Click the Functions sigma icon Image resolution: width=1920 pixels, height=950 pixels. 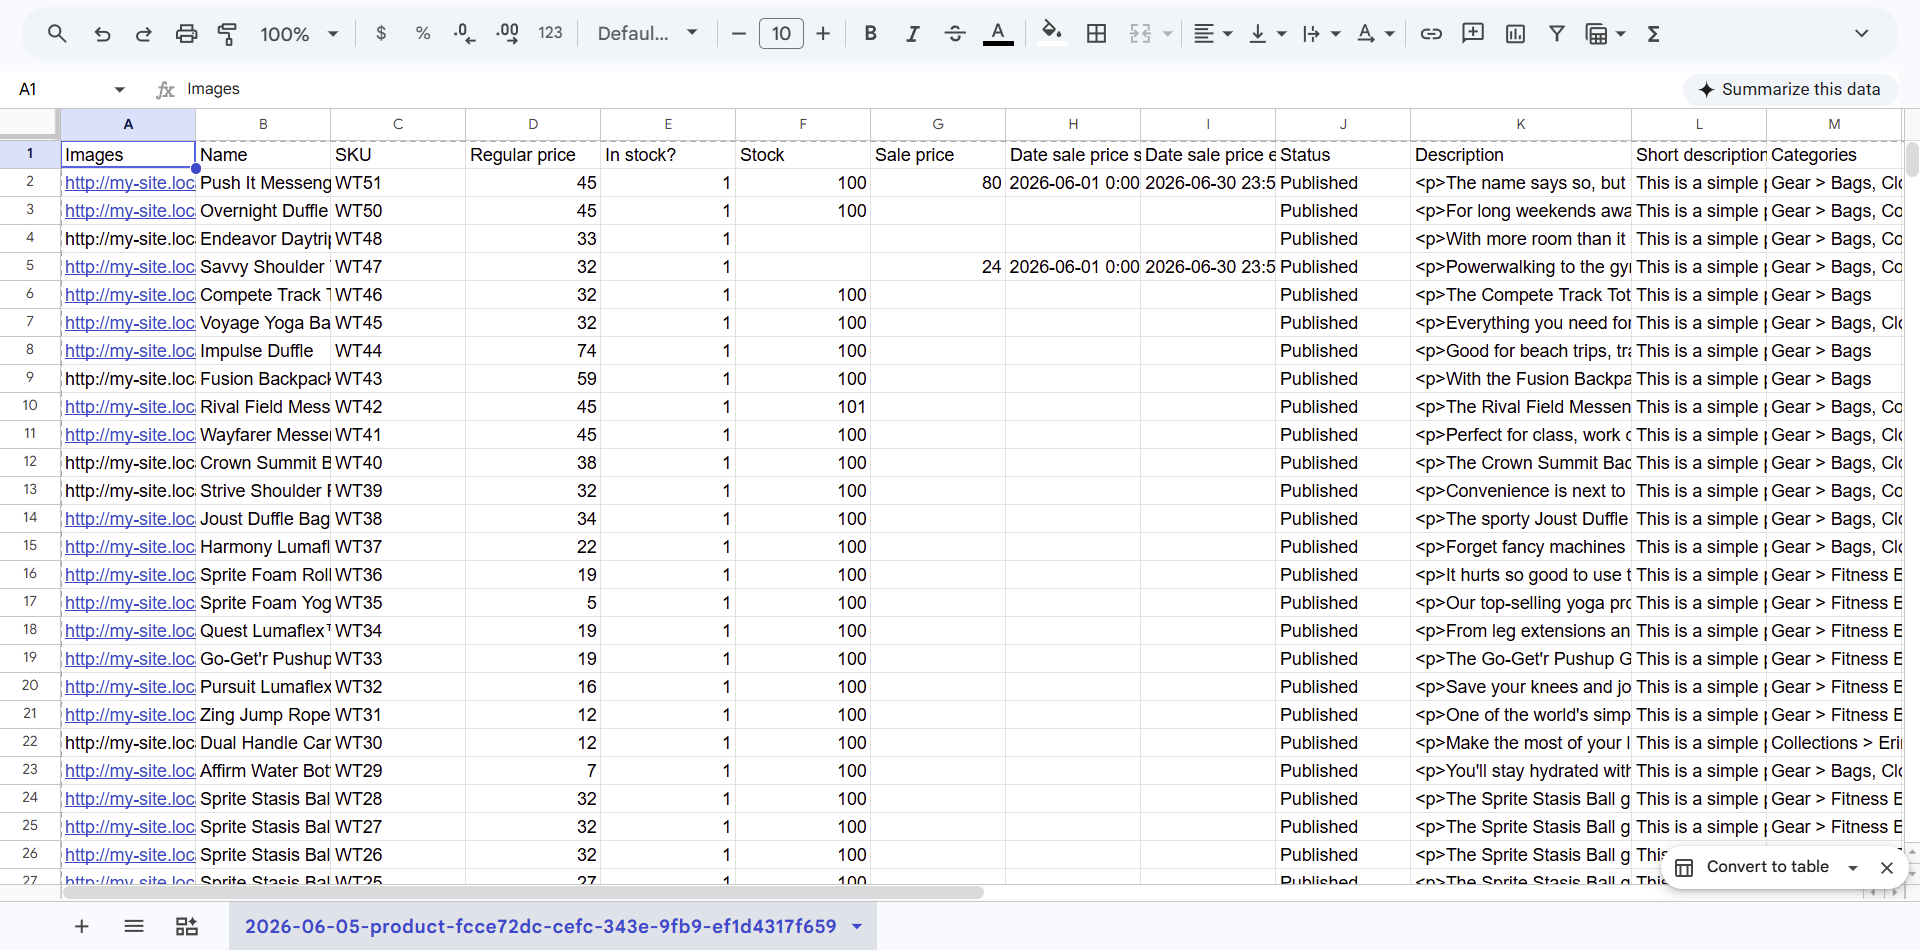[1654, 34]
